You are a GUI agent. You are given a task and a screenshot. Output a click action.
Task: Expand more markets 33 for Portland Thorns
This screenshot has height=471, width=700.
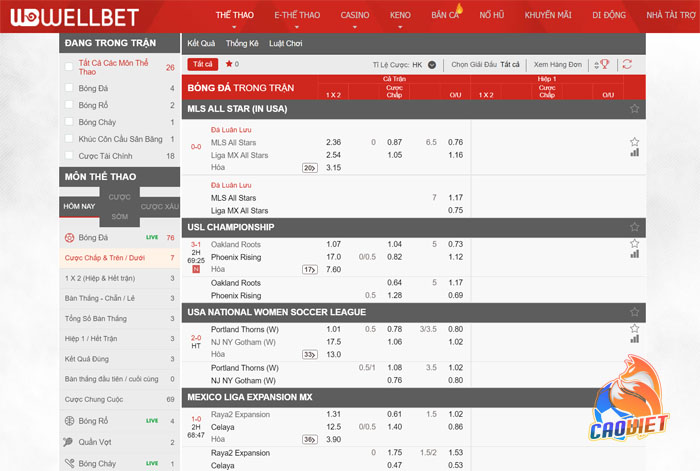[x=310, y=354]
